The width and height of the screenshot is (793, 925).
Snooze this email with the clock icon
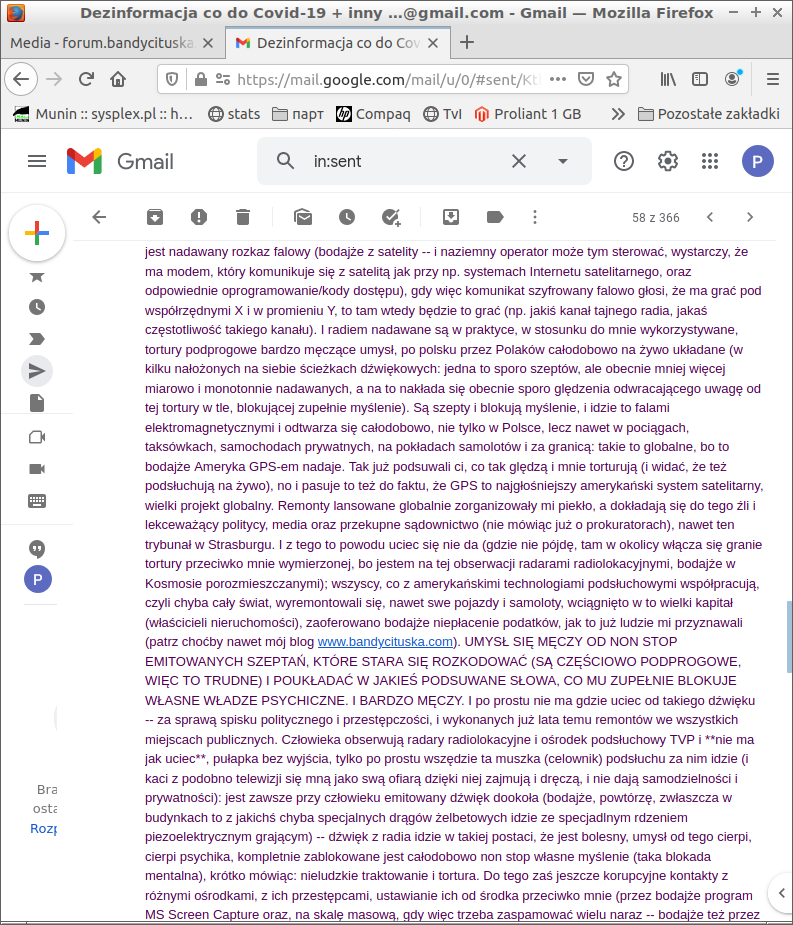(x=346, y=217)
